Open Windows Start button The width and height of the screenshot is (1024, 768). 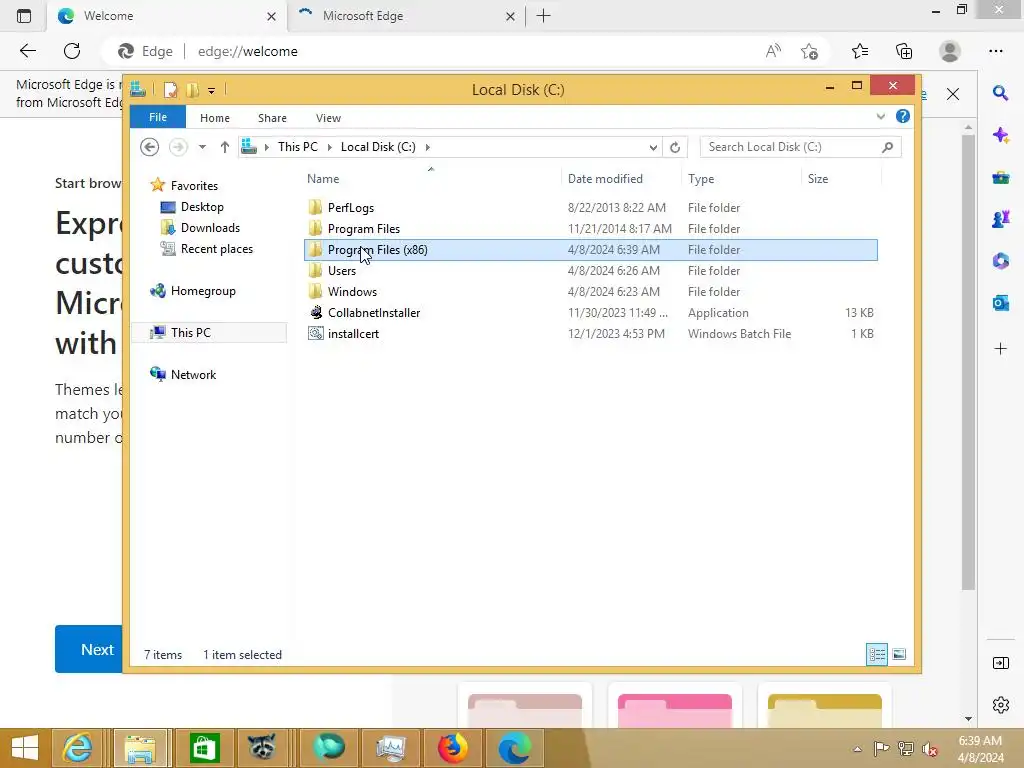point(25,748)
